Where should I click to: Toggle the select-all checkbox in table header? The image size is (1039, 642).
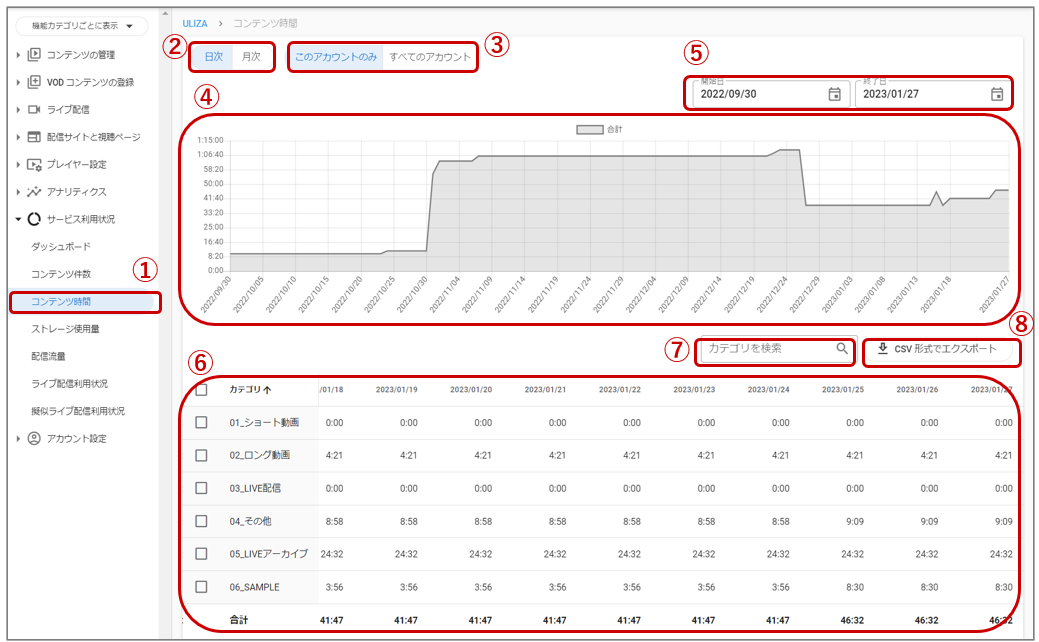(201, 390)
